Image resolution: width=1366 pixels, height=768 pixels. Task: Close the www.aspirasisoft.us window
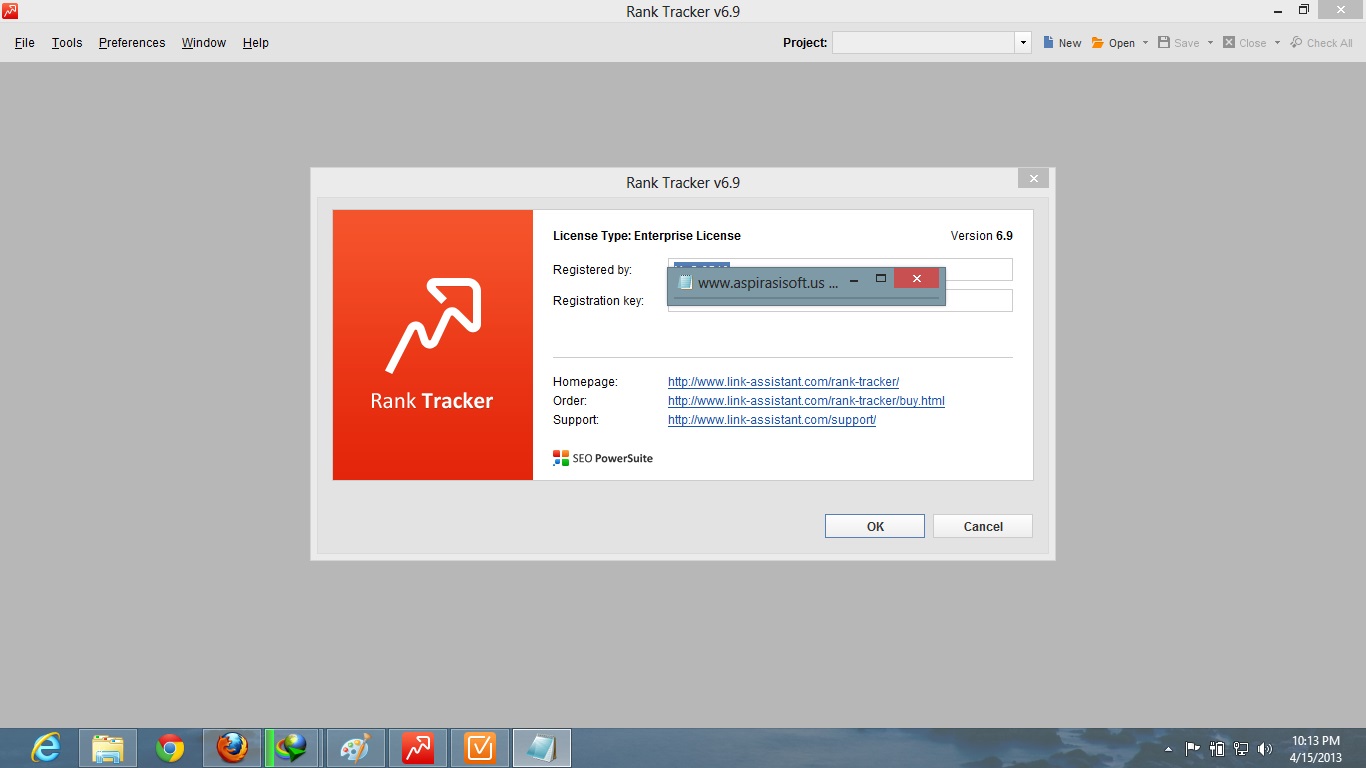tap(916, 278)
